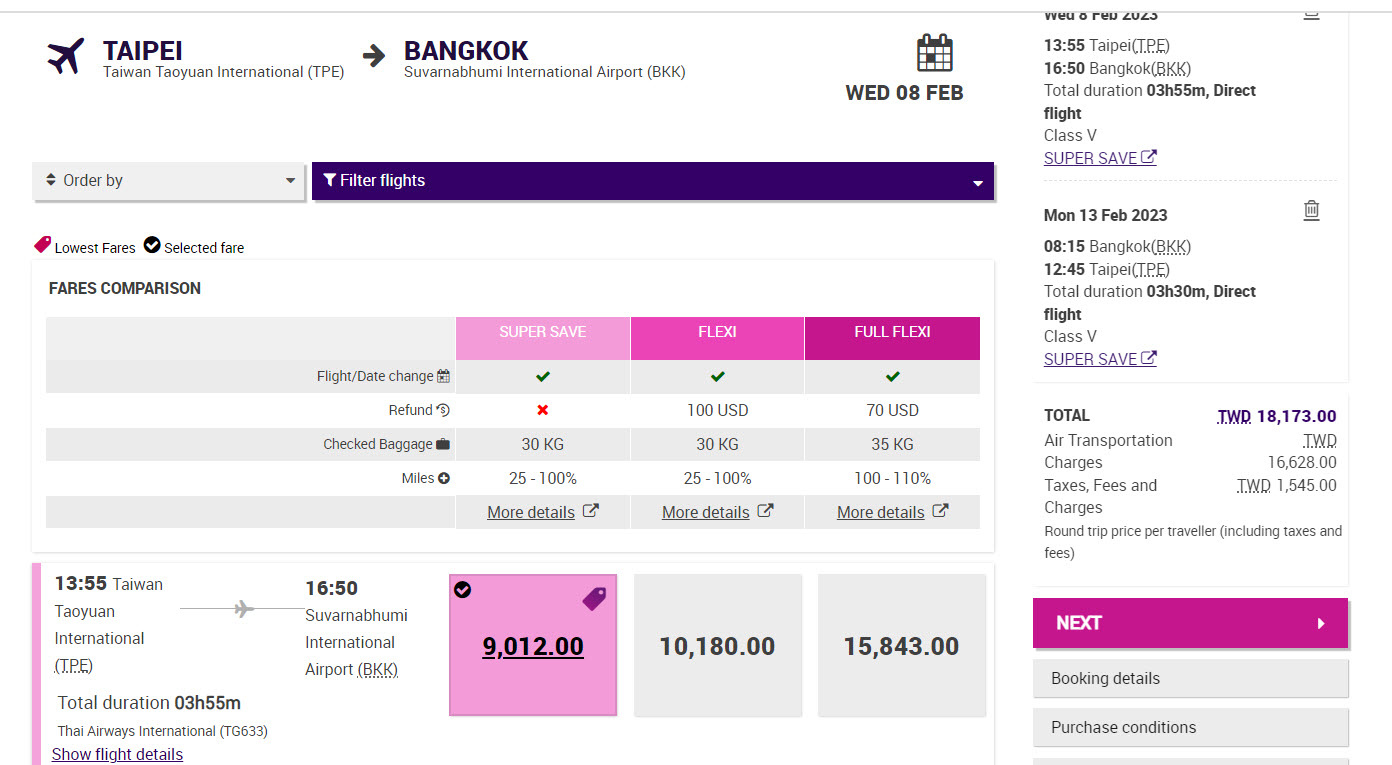Screen dimensions: 1392x765
Task: Open More details for SUPER SAVE
Action: [531, 512]
